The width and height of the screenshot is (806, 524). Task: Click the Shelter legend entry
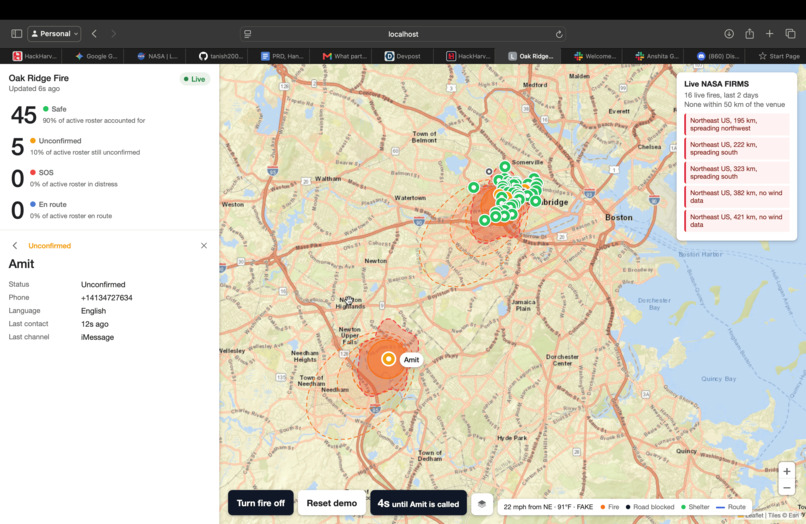[695, 507]
